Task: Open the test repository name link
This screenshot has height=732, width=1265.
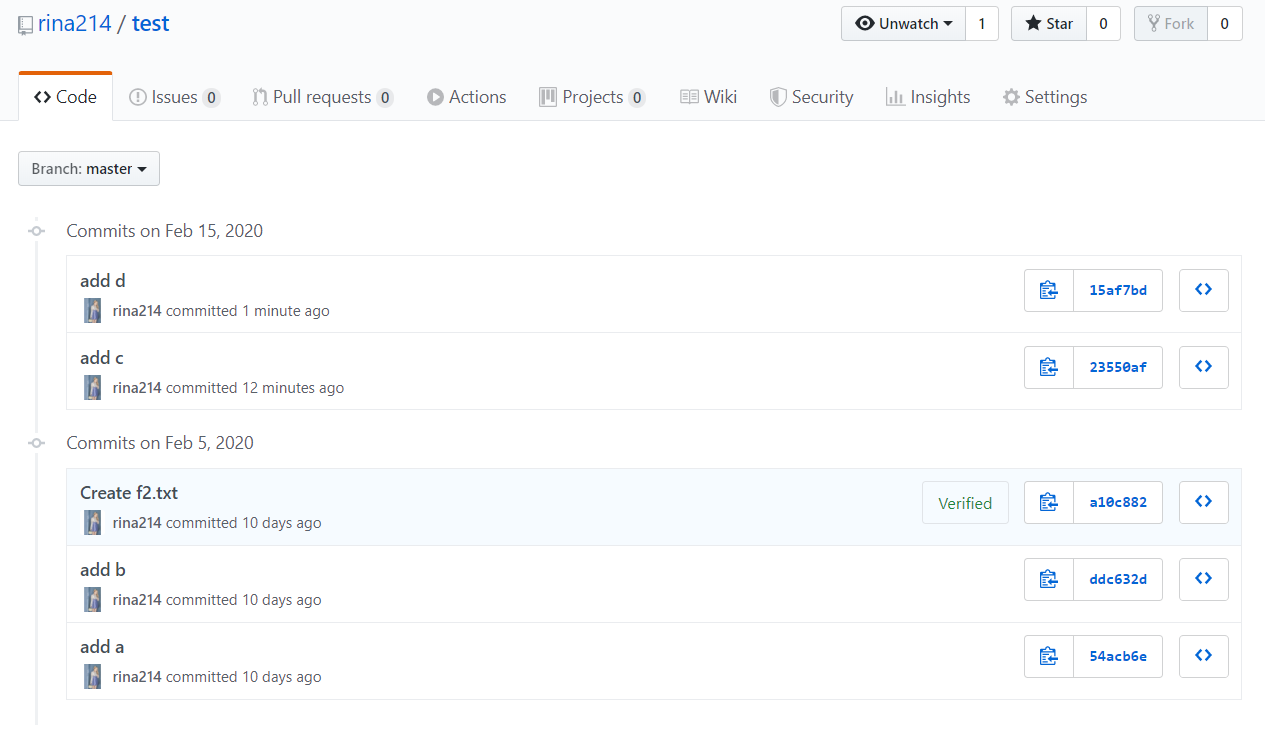Action: pyautogui.click(x=151, y=24)
